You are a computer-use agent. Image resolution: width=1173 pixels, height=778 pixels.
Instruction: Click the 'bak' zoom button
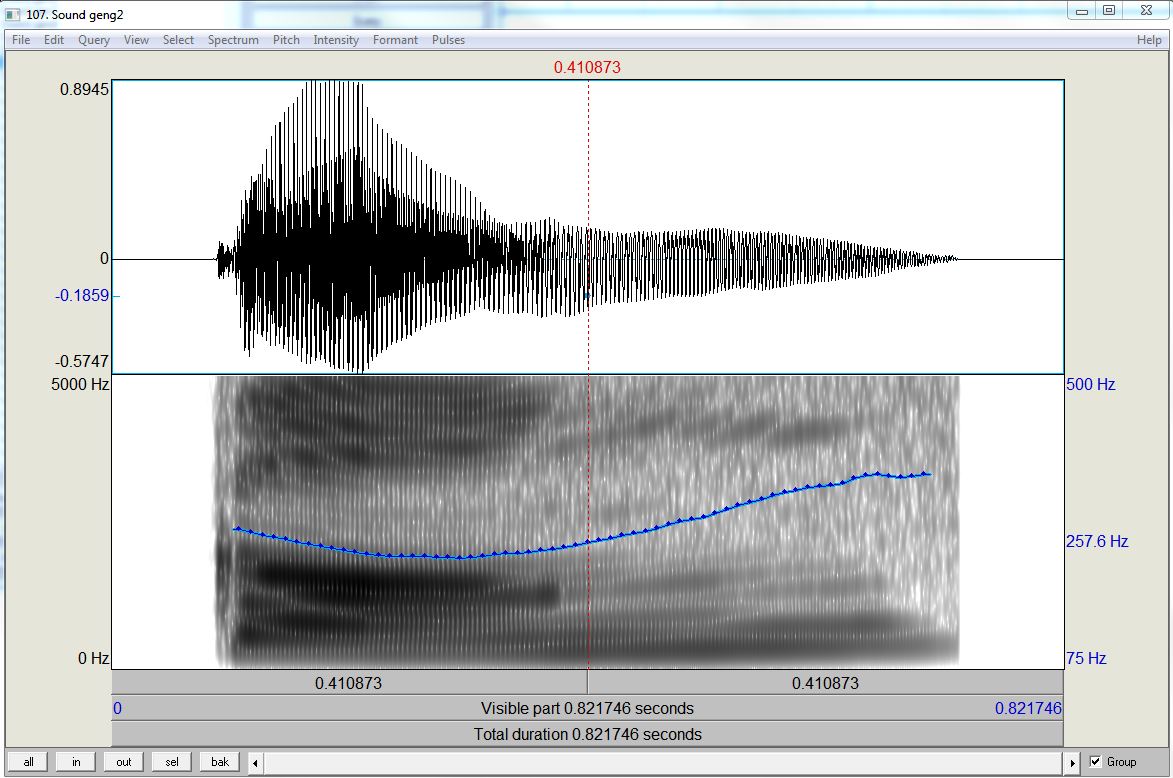pos(219,762)
